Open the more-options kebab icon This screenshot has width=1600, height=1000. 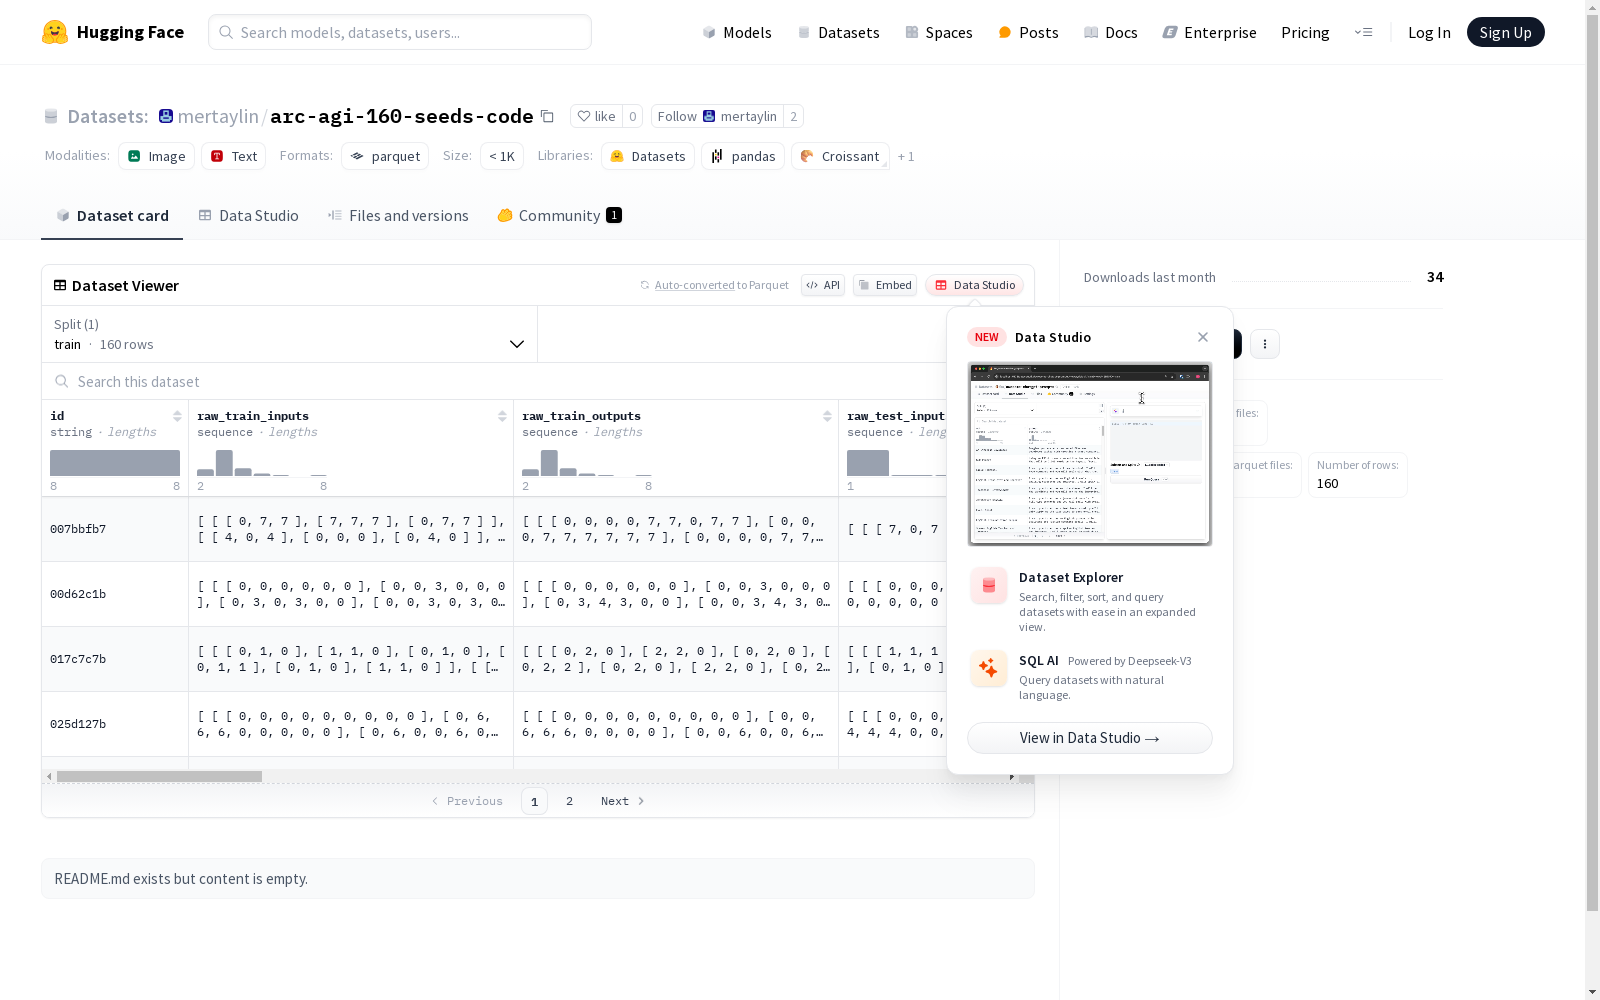pyautogui.click(x=1265, y=344)
